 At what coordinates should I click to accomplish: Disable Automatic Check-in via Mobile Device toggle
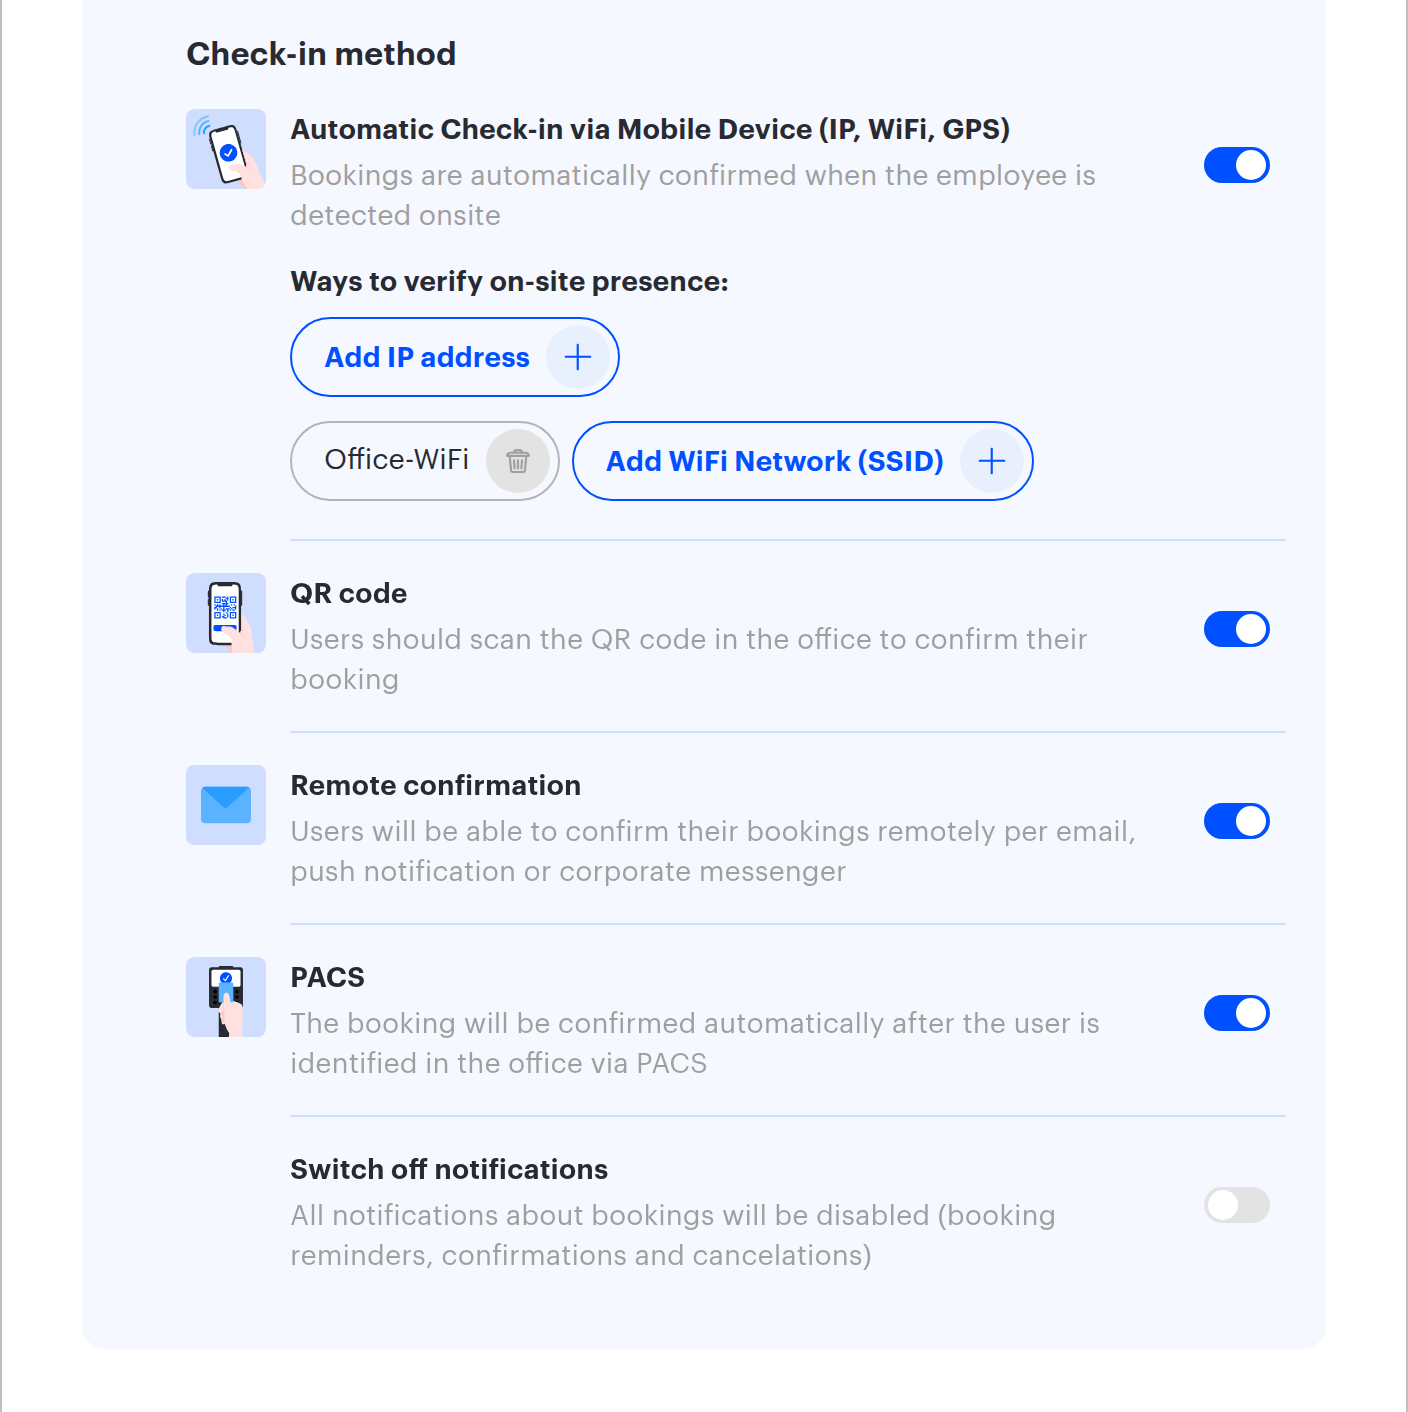(x=1237, y=165)
